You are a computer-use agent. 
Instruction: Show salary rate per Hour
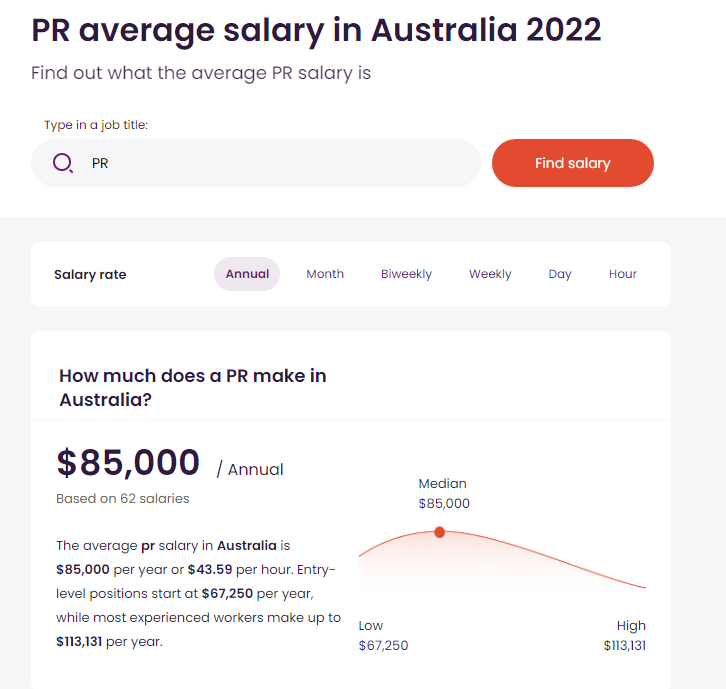622,274
